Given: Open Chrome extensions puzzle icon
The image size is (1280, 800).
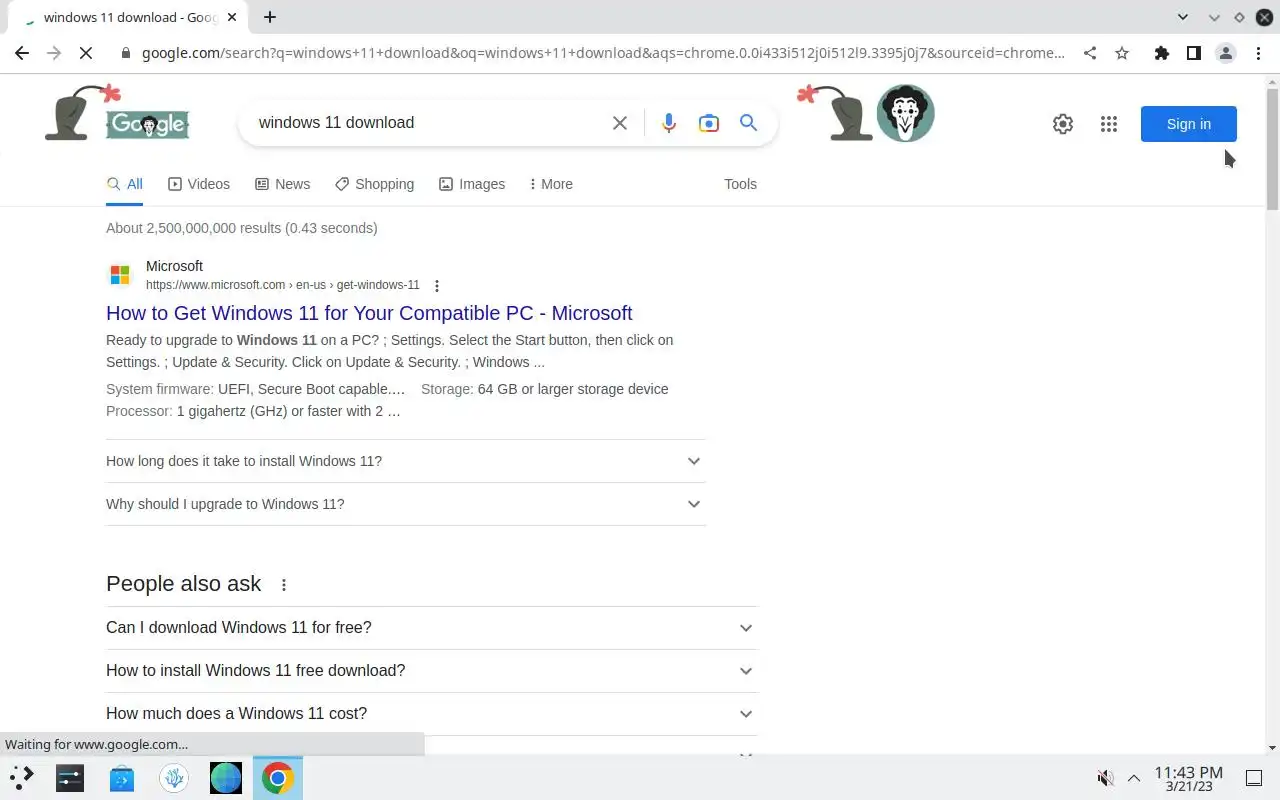Looking at the screenshot, I should [1162, 53].
